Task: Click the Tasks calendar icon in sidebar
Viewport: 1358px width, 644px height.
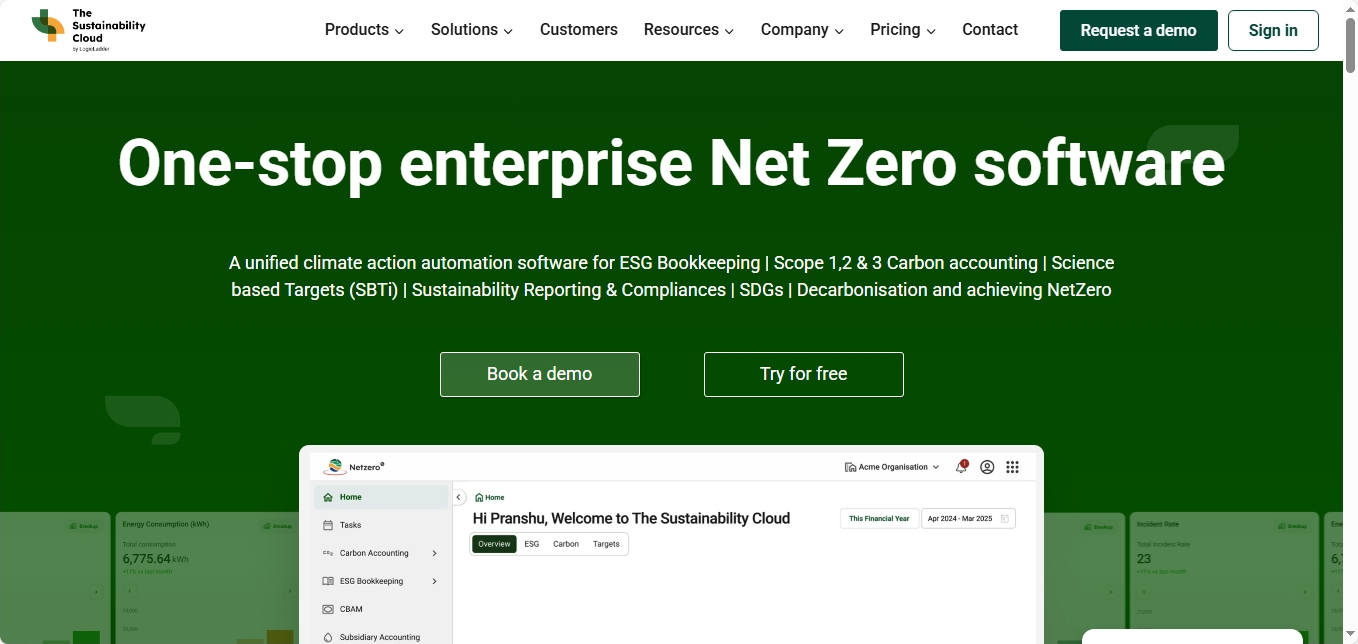Action: [x=328, y=525]
